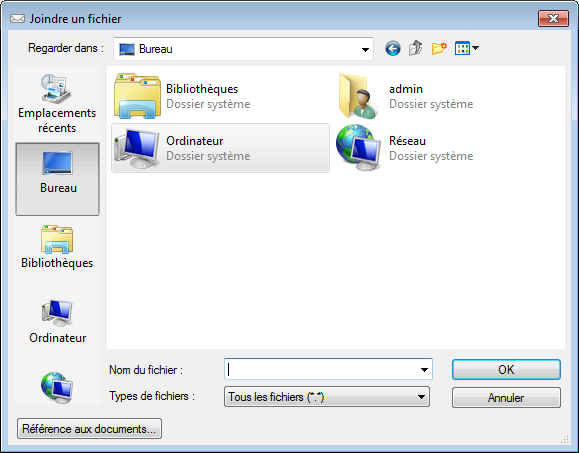The image size is (579, 453).
Task: Expand the Regarder dans location dropdown
Action: pos(365,49)
